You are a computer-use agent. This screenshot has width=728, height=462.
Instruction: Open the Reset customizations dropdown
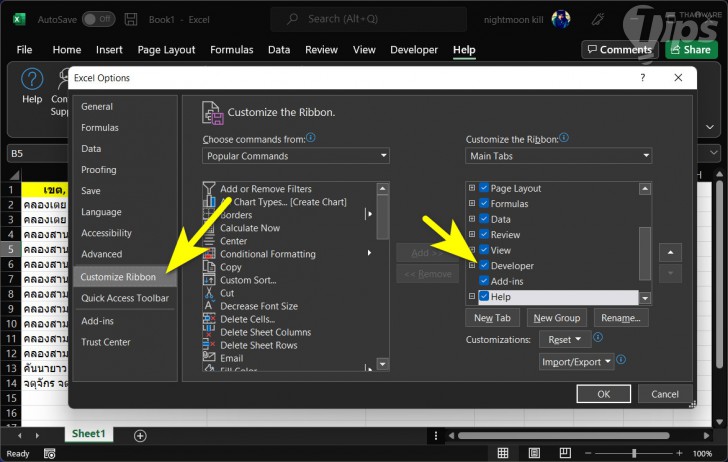(x=565, y=339)
